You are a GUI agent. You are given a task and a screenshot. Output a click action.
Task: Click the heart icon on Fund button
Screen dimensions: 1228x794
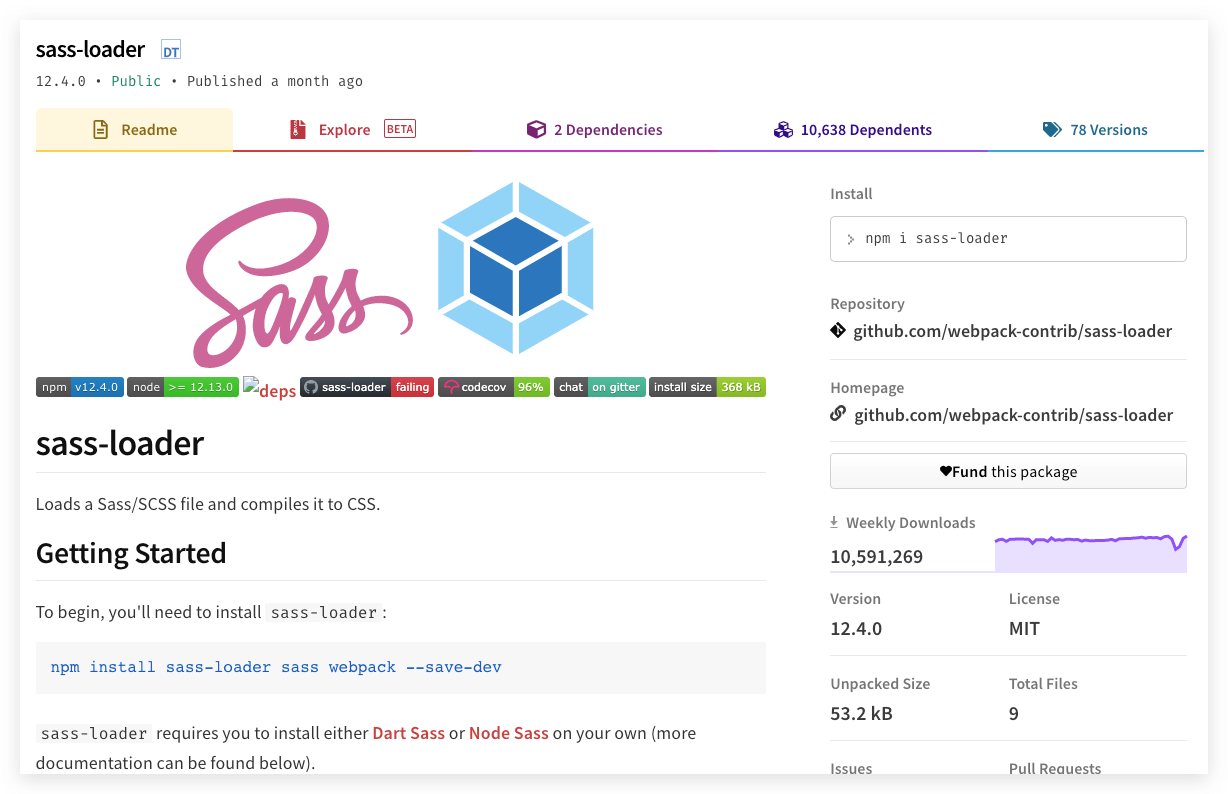click(945, 471)
